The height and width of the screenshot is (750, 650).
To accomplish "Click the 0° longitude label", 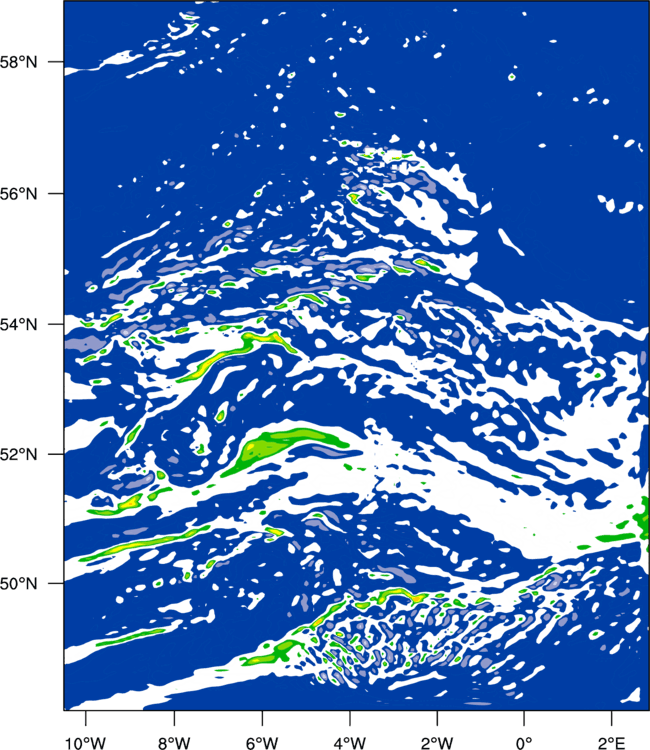I will pyautogui.click(x=524, y=743).
